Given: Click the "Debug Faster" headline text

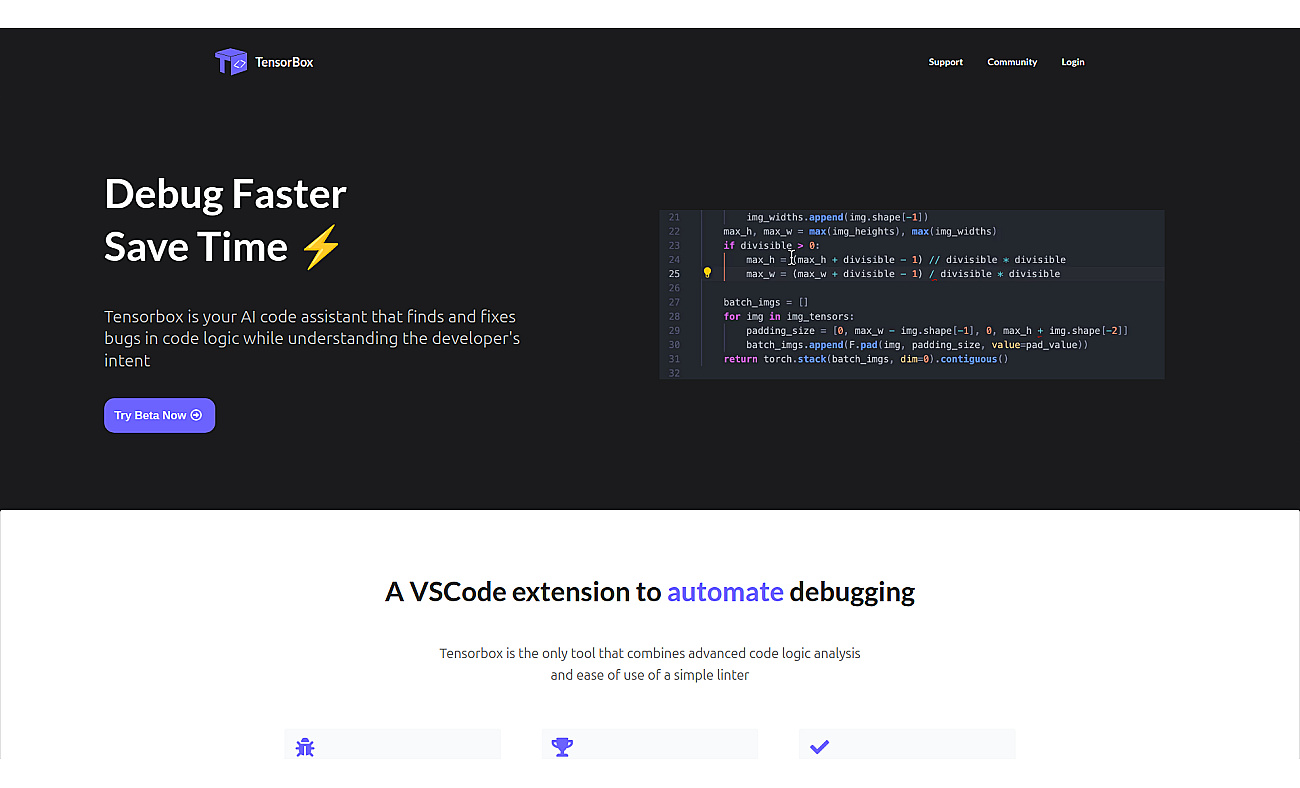Looking at the screenshot, I should coord(225,194).
